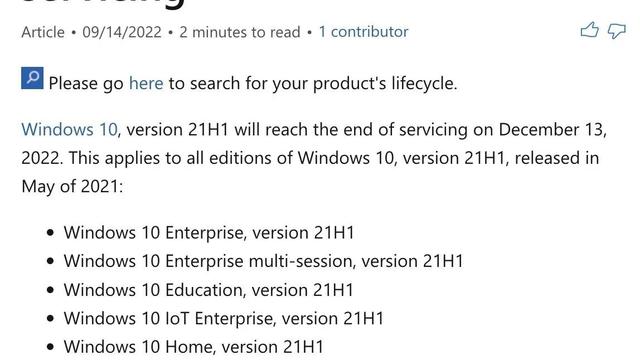The height and width of the screenshot is (360, 640).
Task: Click the thumbs down feedback icon
Action: pos(616,31)
